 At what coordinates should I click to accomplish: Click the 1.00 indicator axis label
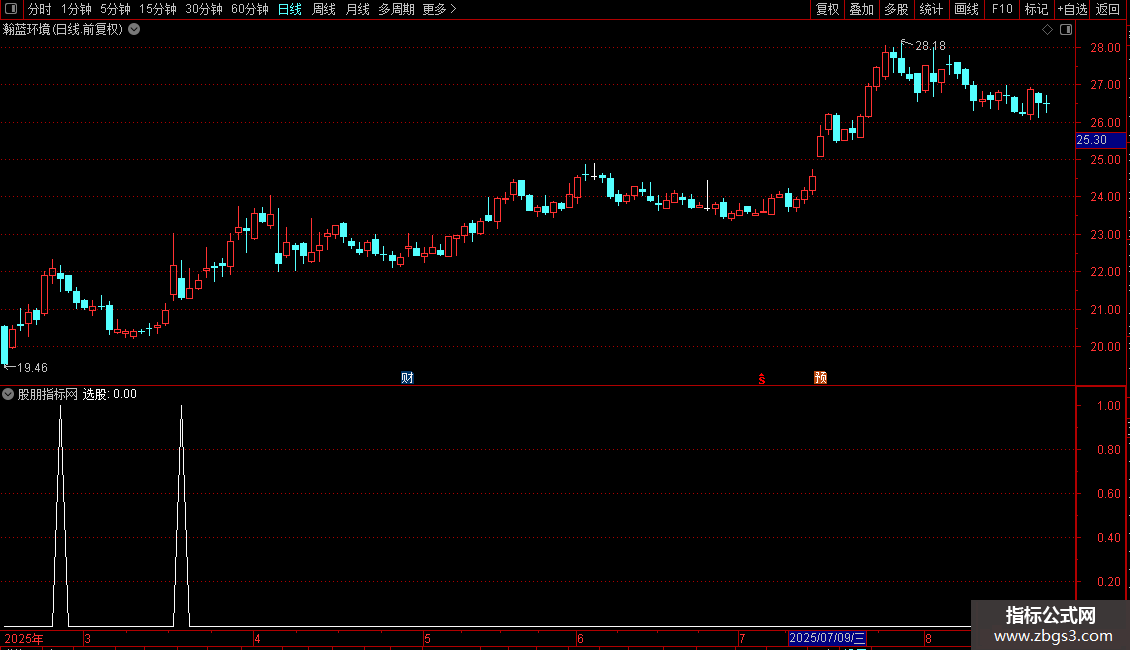tap(1108, 406)
